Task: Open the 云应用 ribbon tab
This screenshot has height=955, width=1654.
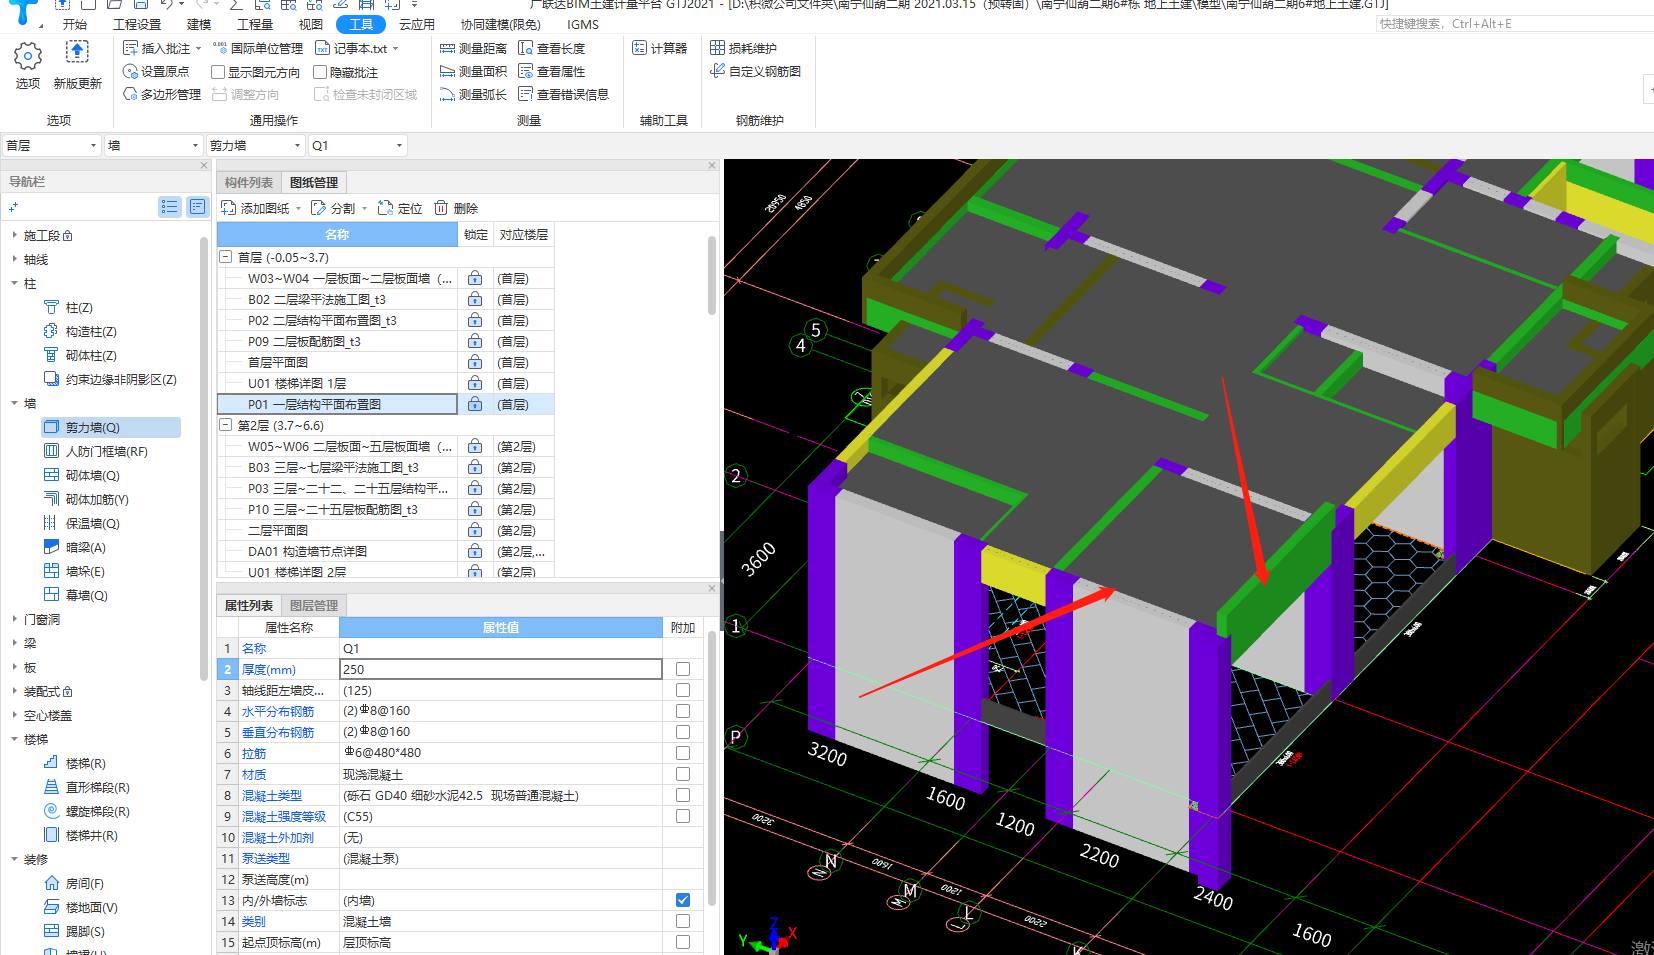Action: tap(417, 24)
